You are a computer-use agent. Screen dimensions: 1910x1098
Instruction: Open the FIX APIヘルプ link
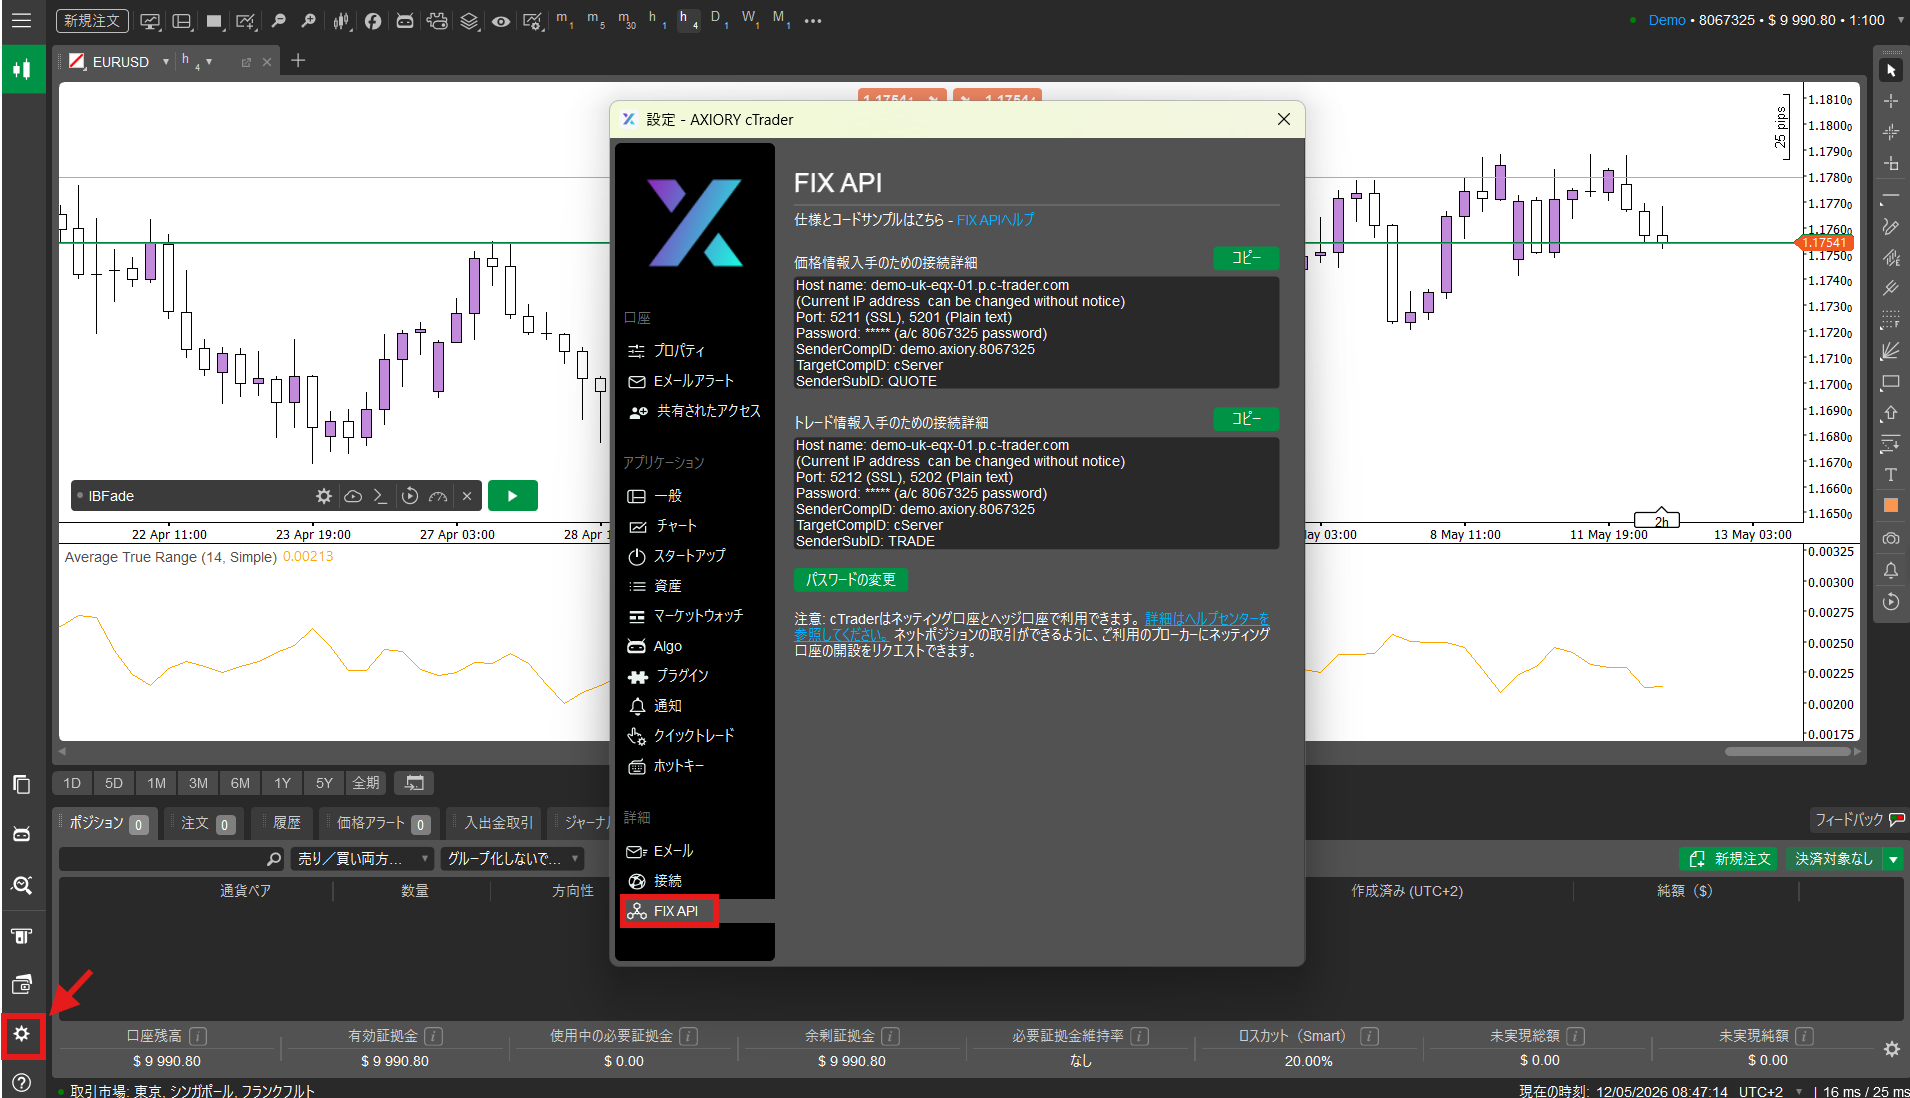pos(995,220)
